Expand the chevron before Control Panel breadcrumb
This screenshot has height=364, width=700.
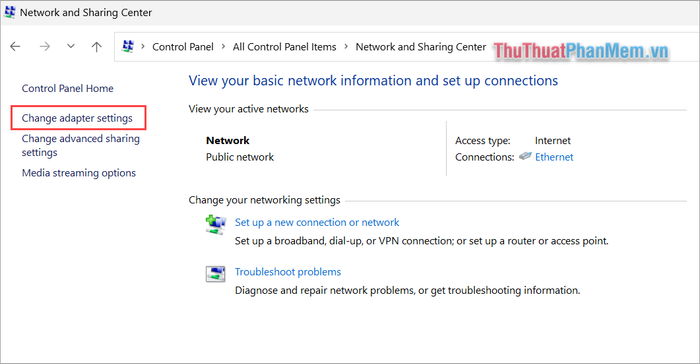point(143,46)
